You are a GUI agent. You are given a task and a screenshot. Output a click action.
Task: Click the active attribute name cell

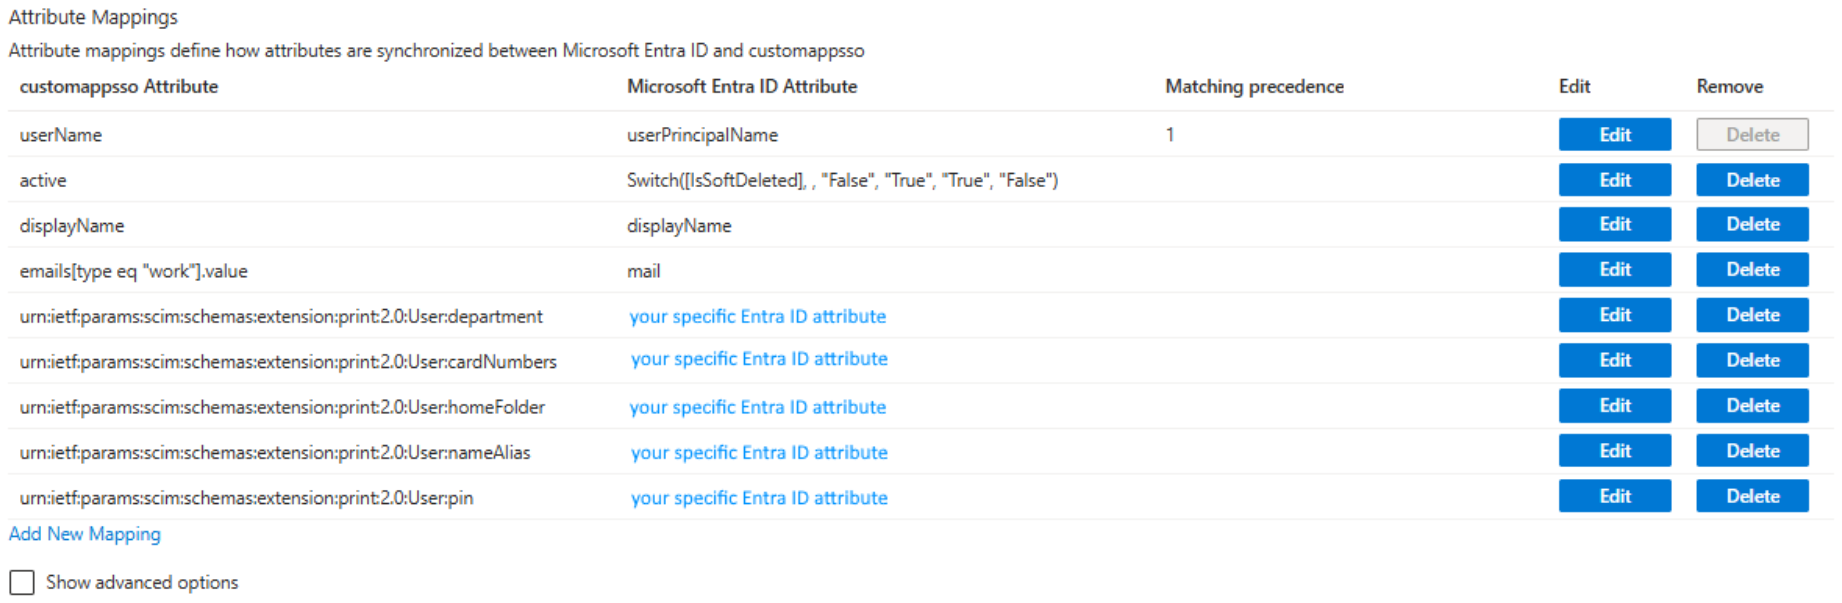(43, 180)
